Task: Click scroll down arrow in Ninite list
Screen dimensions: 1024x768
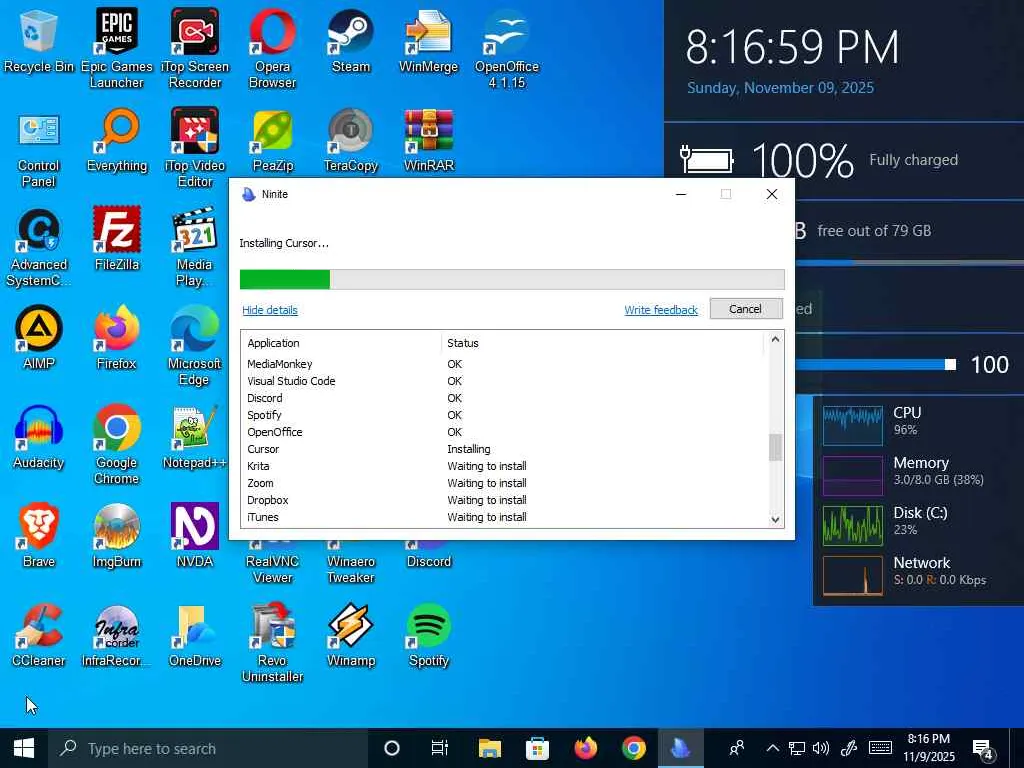Action: click(775, 520)
